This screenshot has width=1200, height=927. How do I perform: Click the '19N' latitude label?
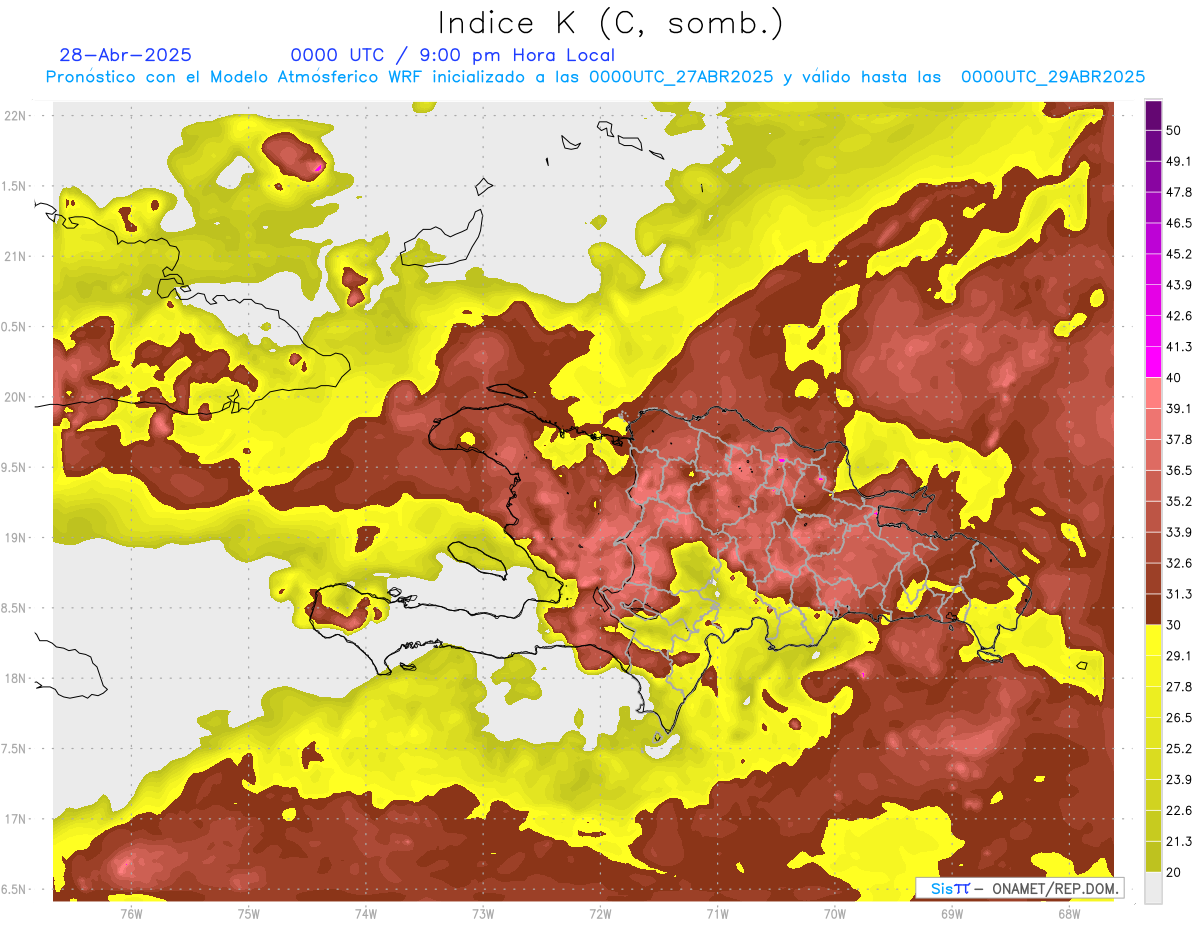coord(15,537)
